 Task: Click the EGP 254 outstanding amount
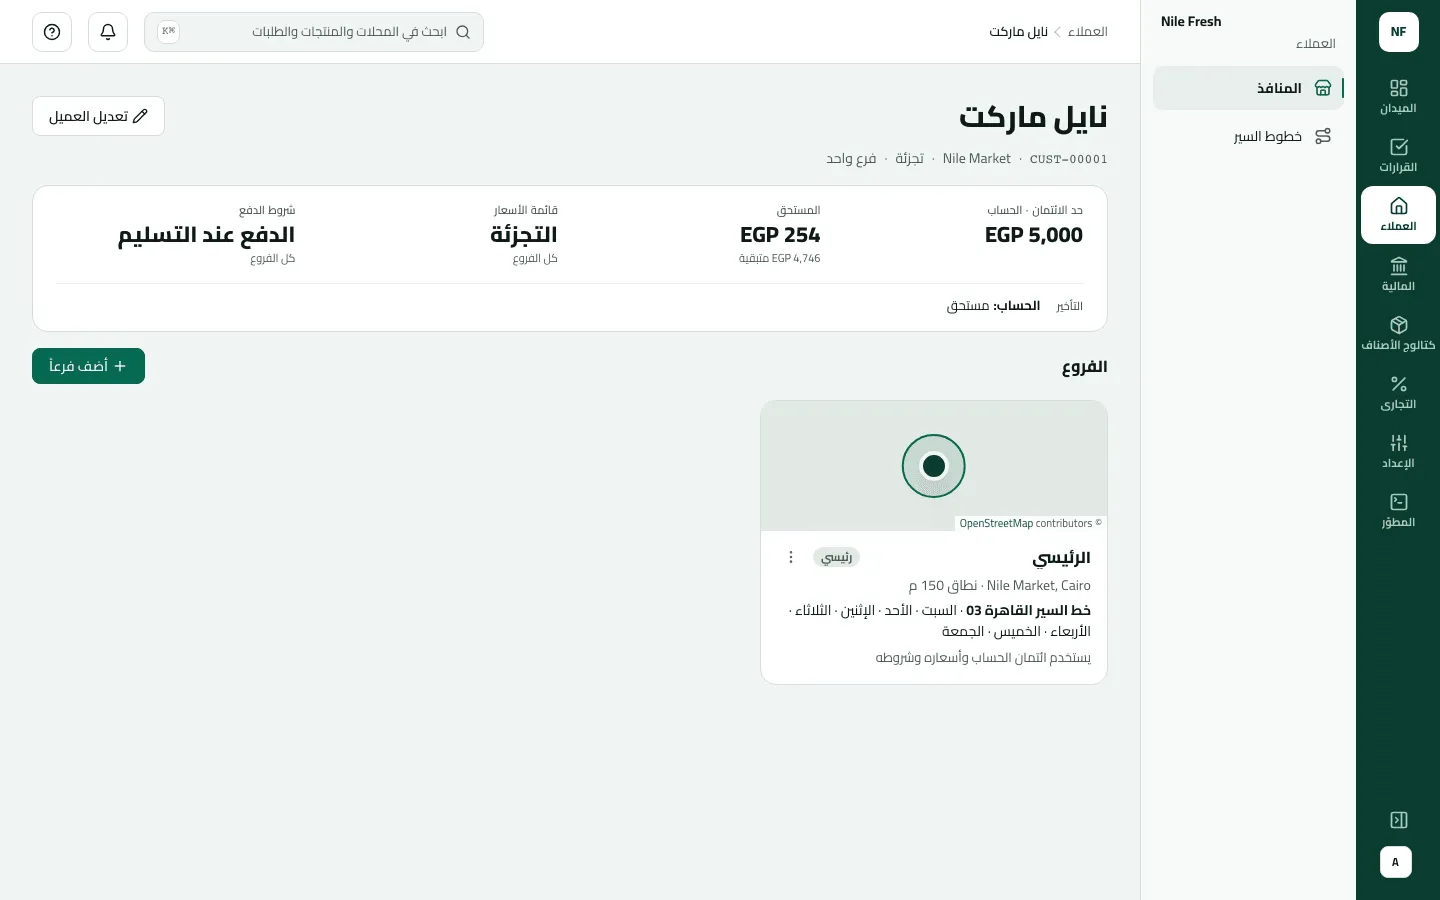point(780,235)
